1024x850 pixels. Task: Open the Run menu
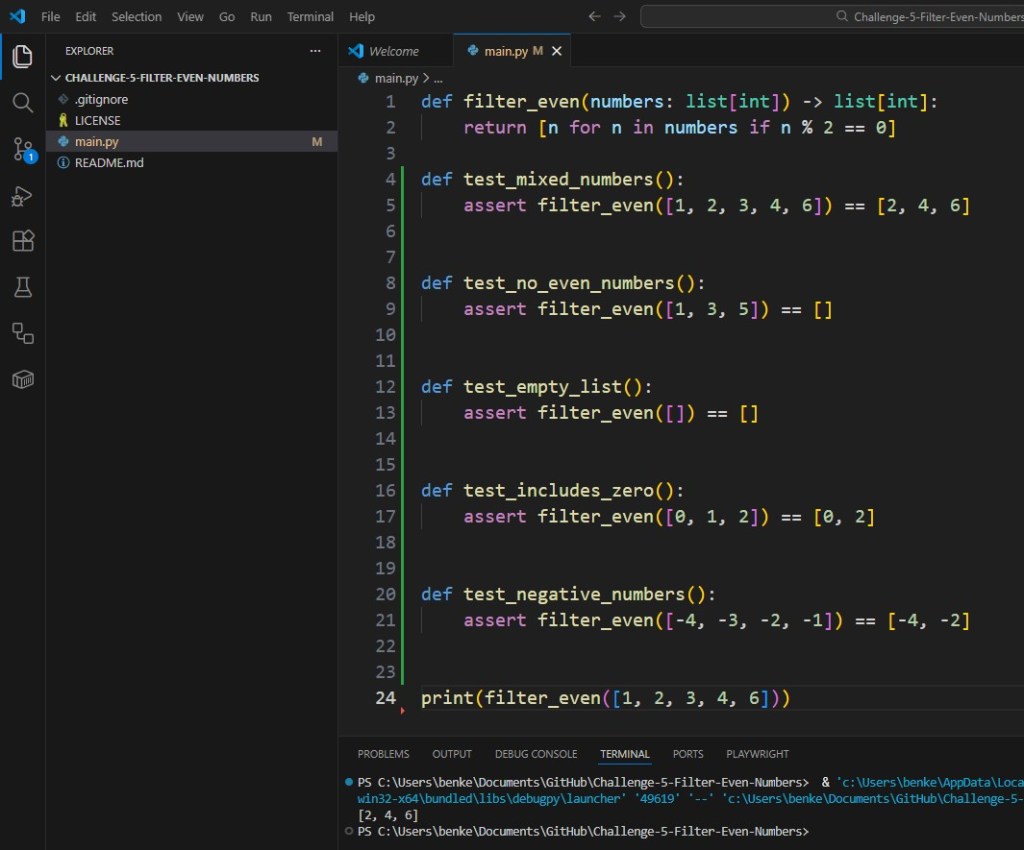coord(260,16)
